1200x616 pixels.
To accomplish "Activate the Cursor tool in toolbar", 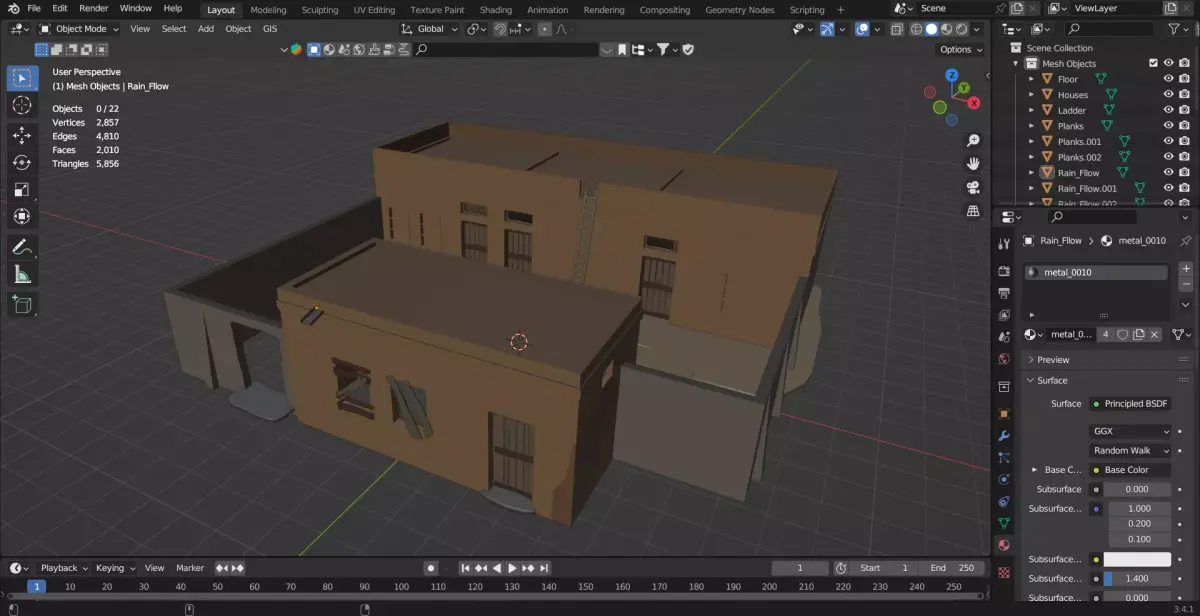I will click(22, 105).
